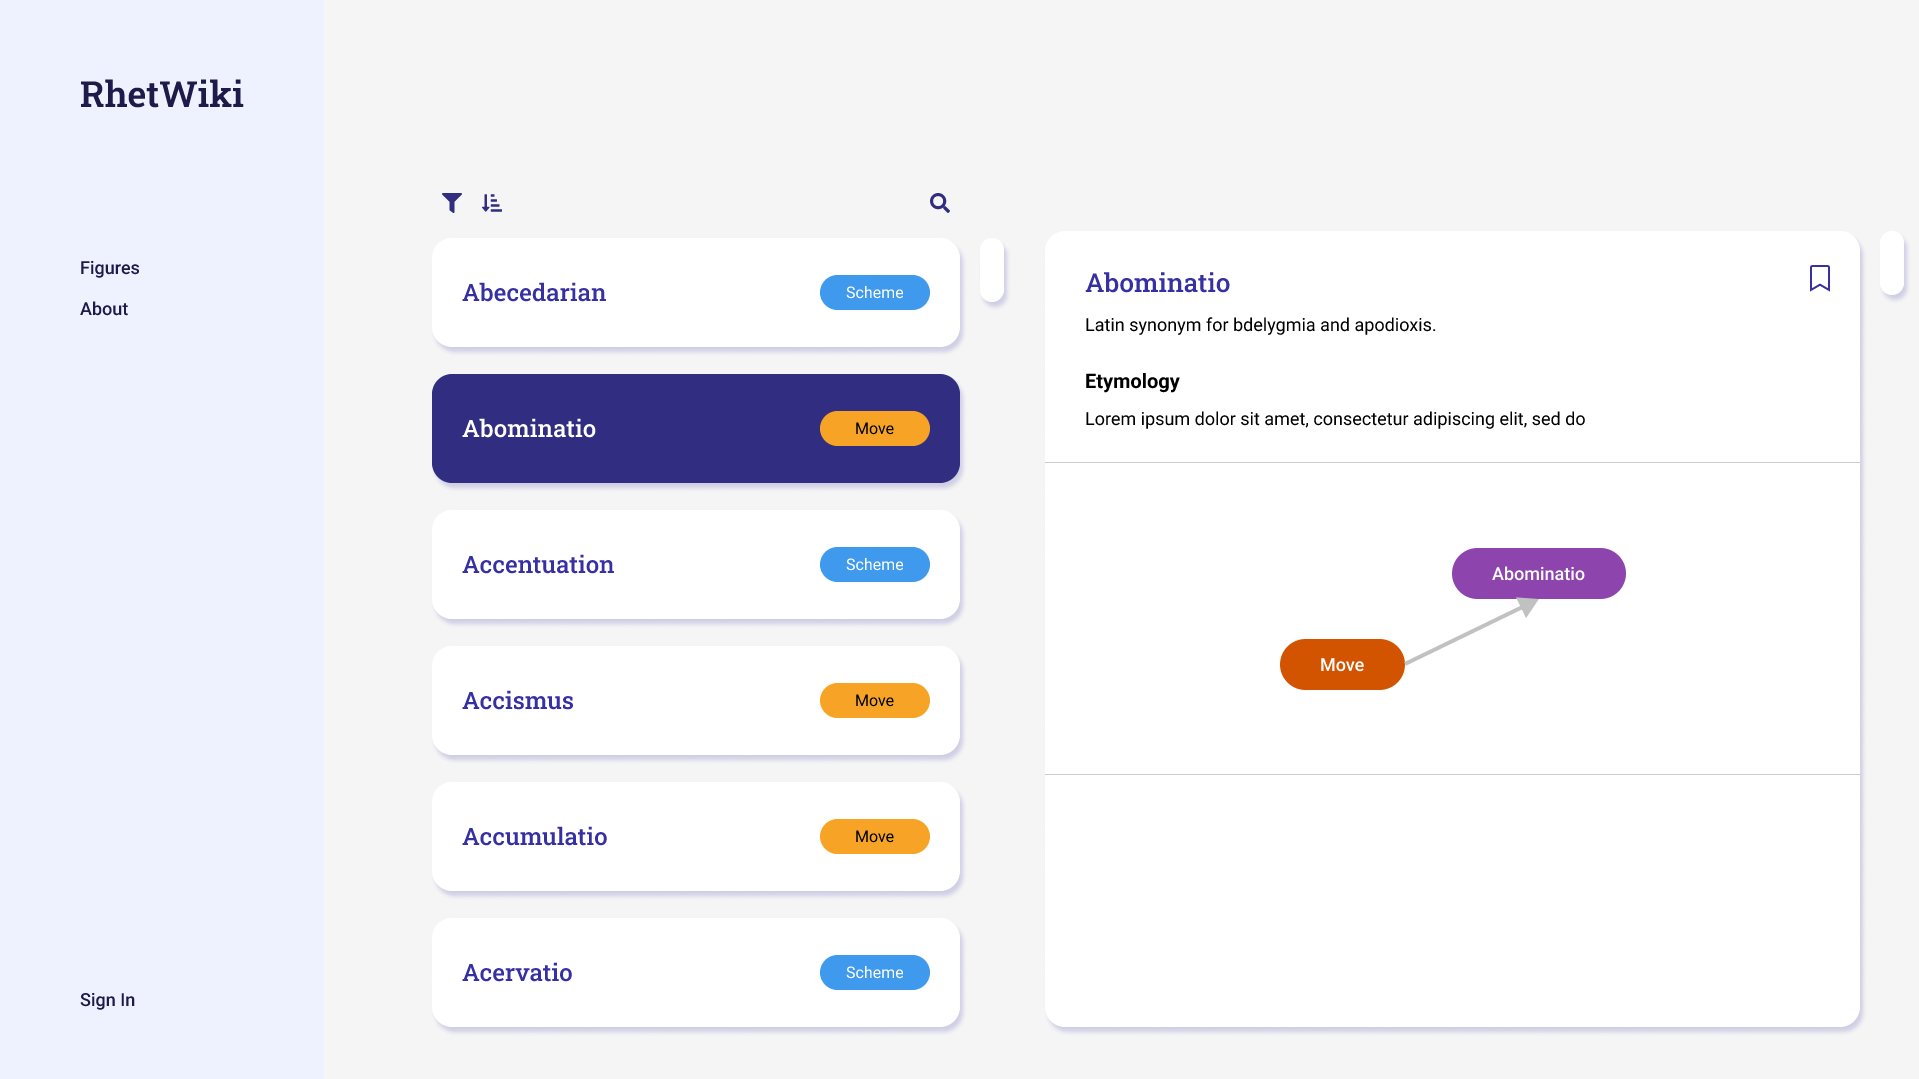This screenshot has width=1919, height=1079.
Task: Click the figures list scrollbar thumb
Action: [x=992, y=270]
